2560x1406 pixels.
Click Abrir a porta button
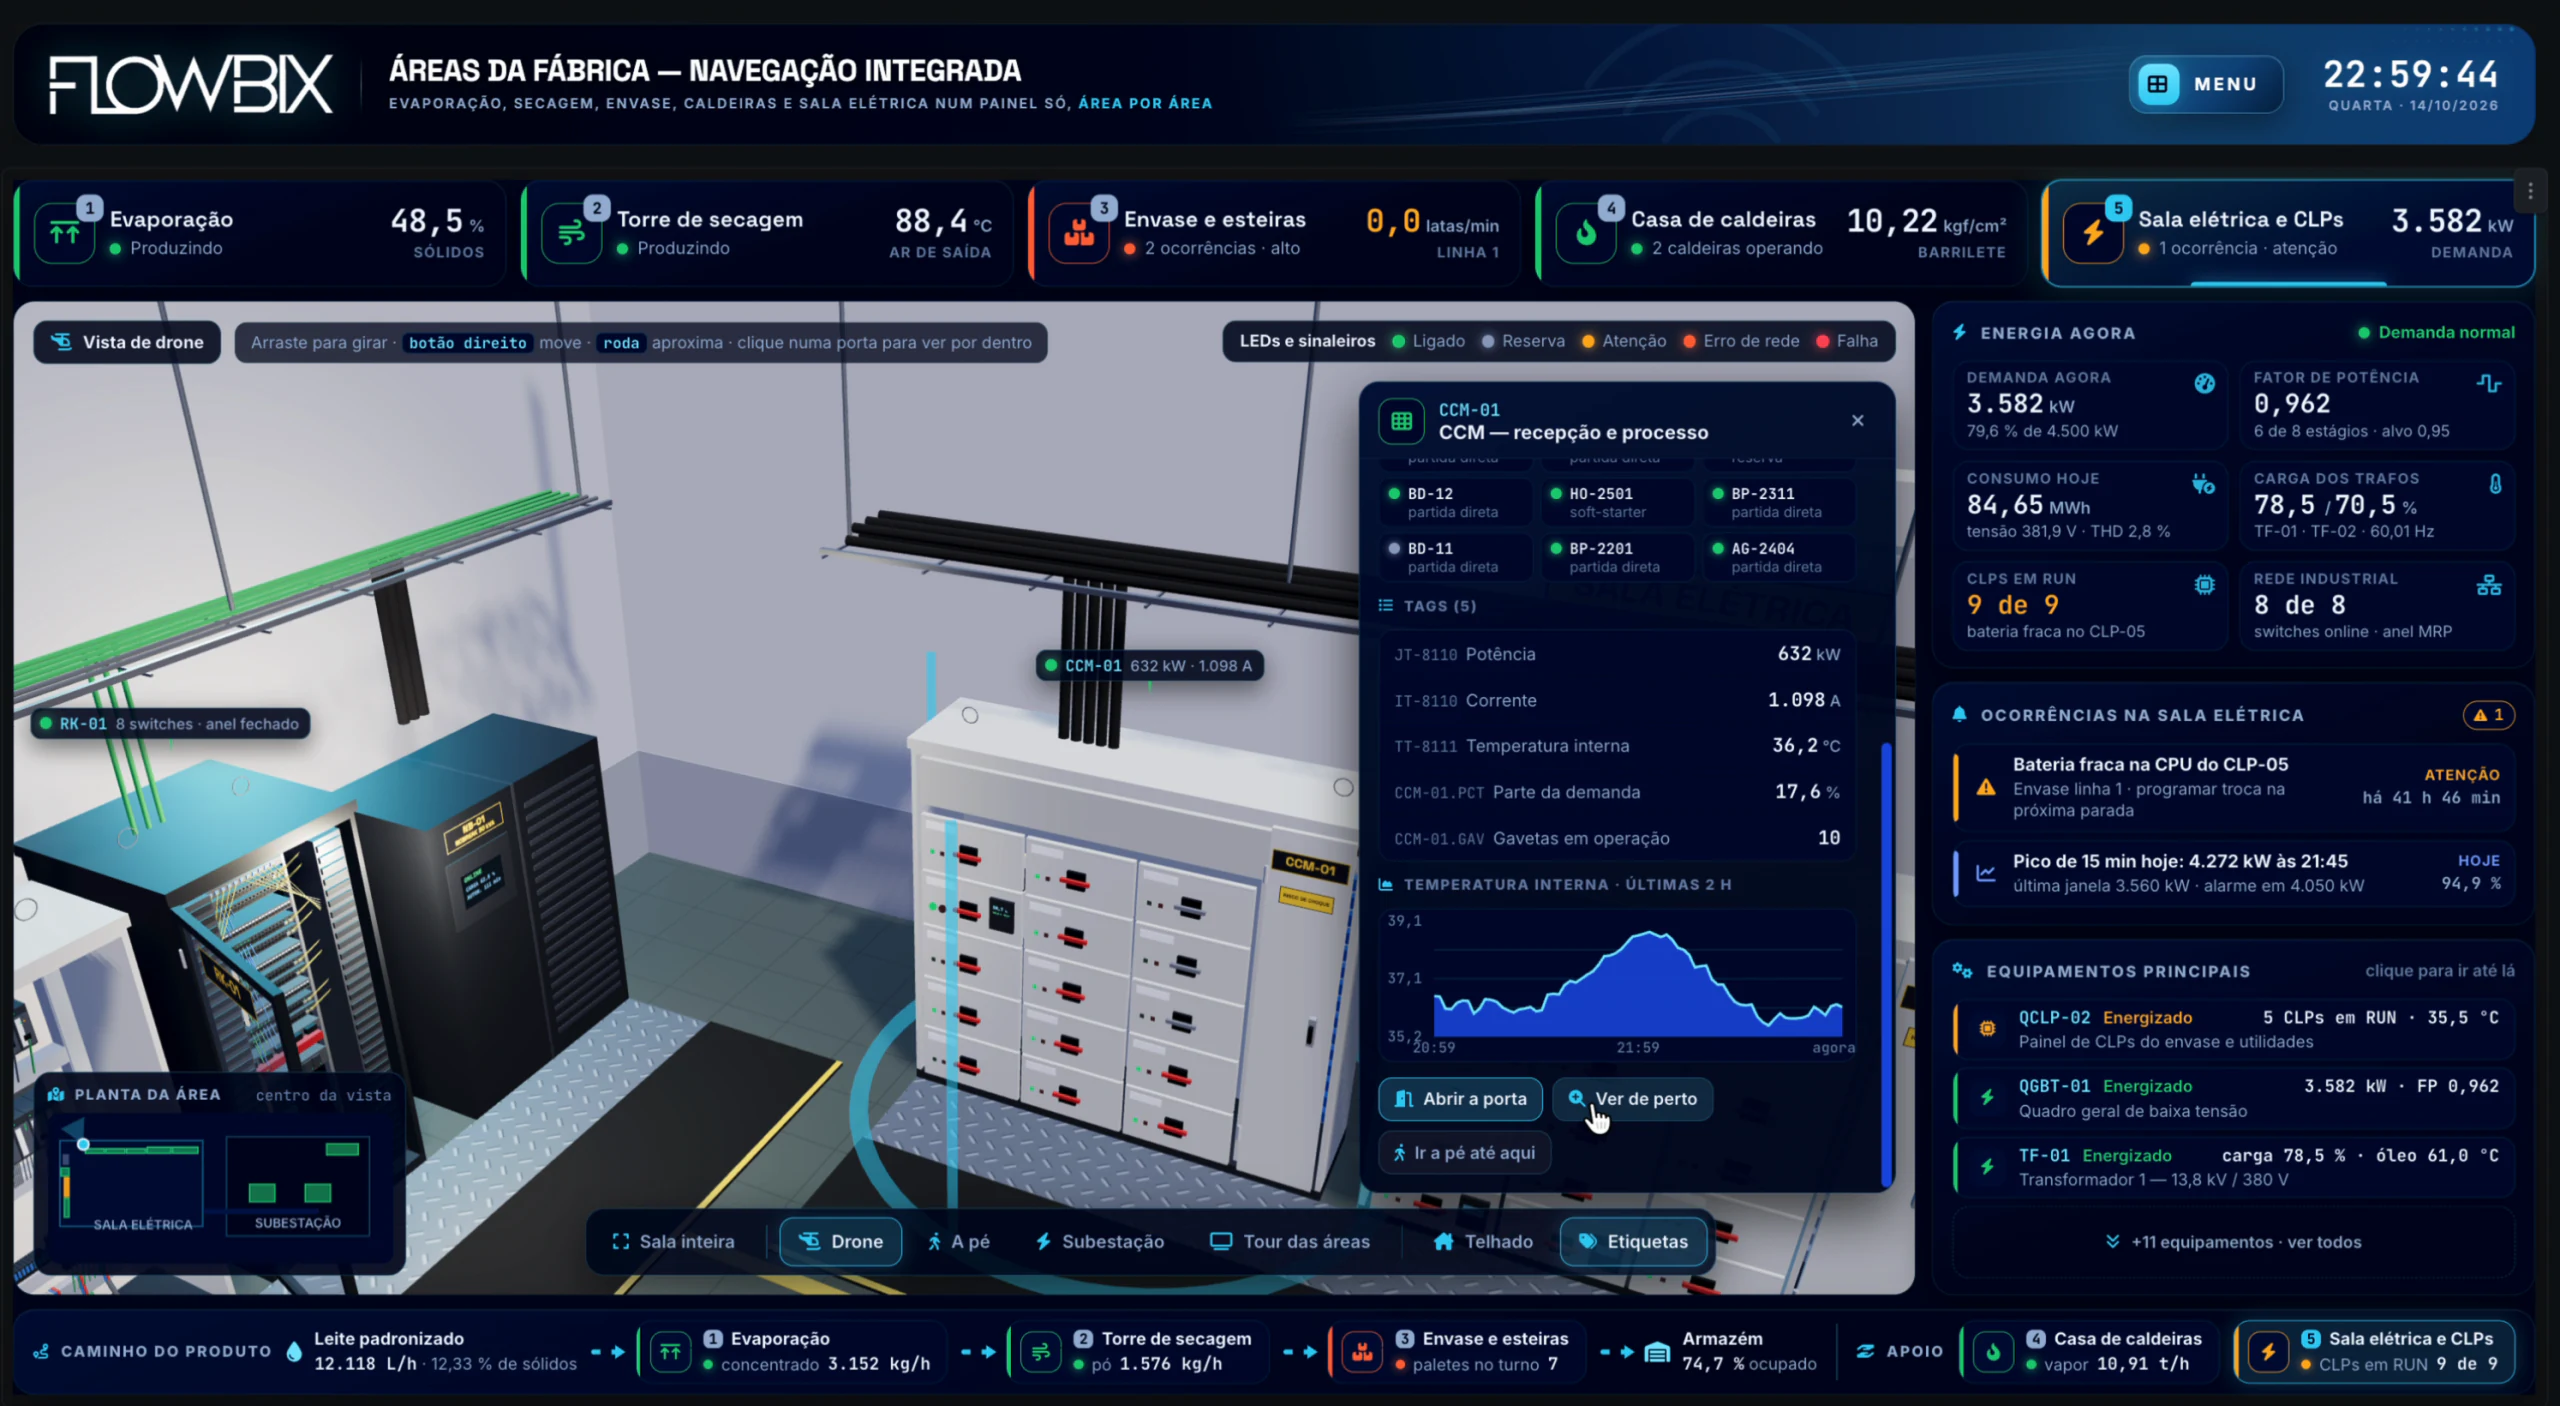1460,1099
